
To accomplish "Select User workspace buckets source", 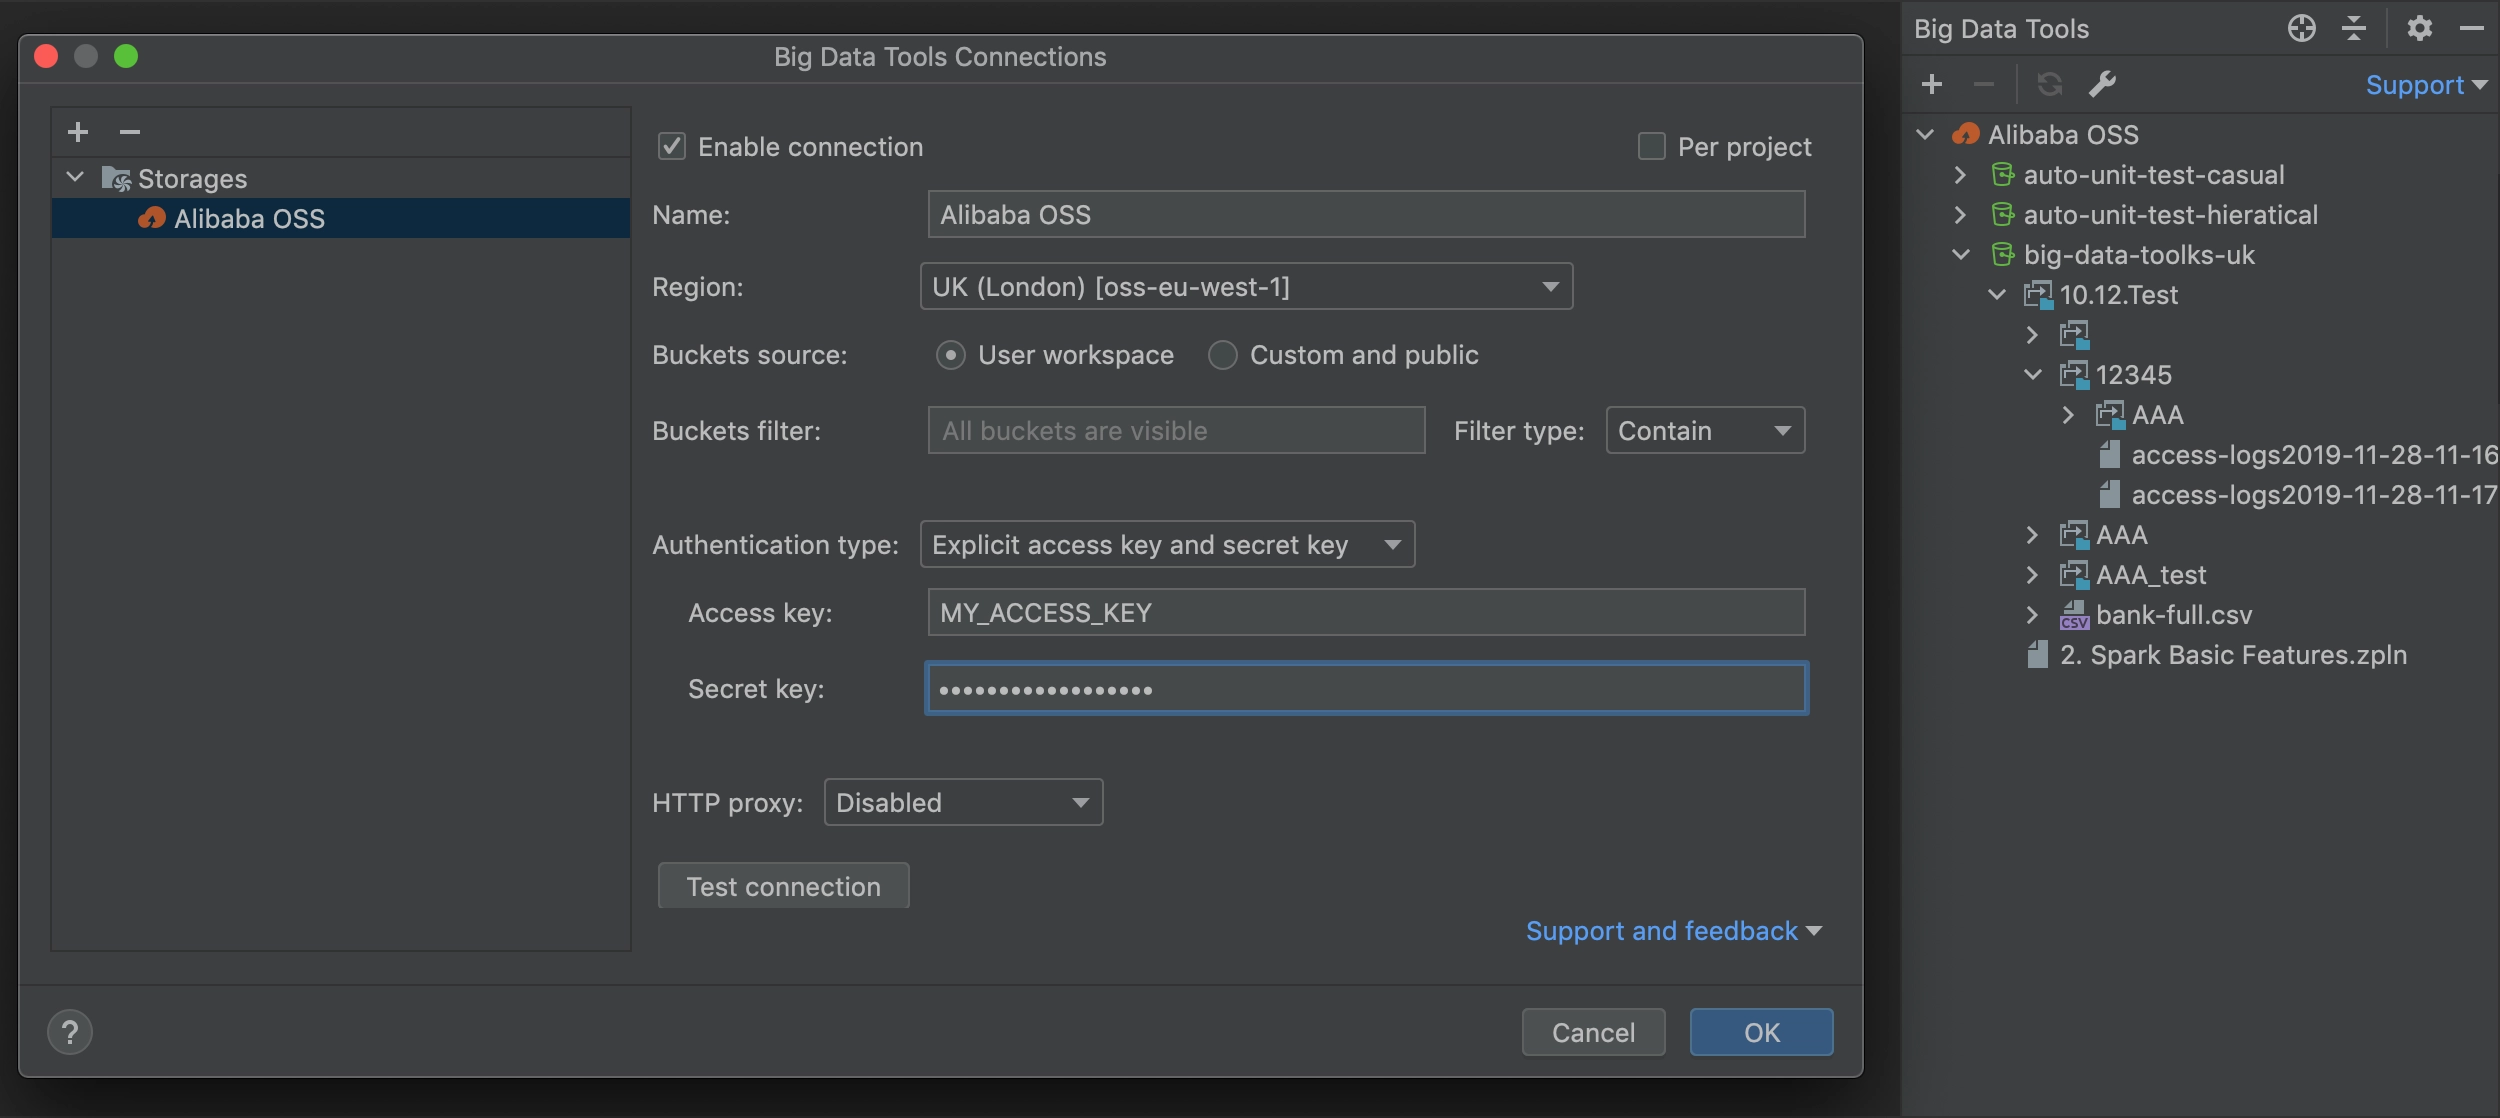I will 950,355.
